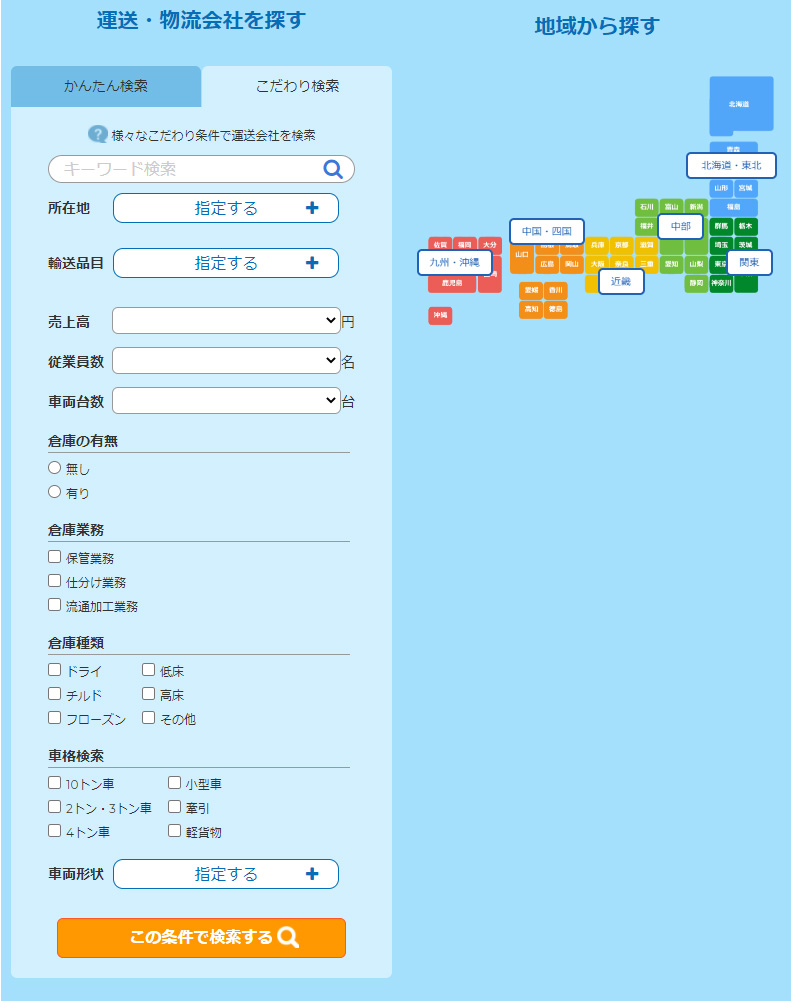Check the 仕分け業務 checkbox

pyautogui.click(x=54, y=581)
